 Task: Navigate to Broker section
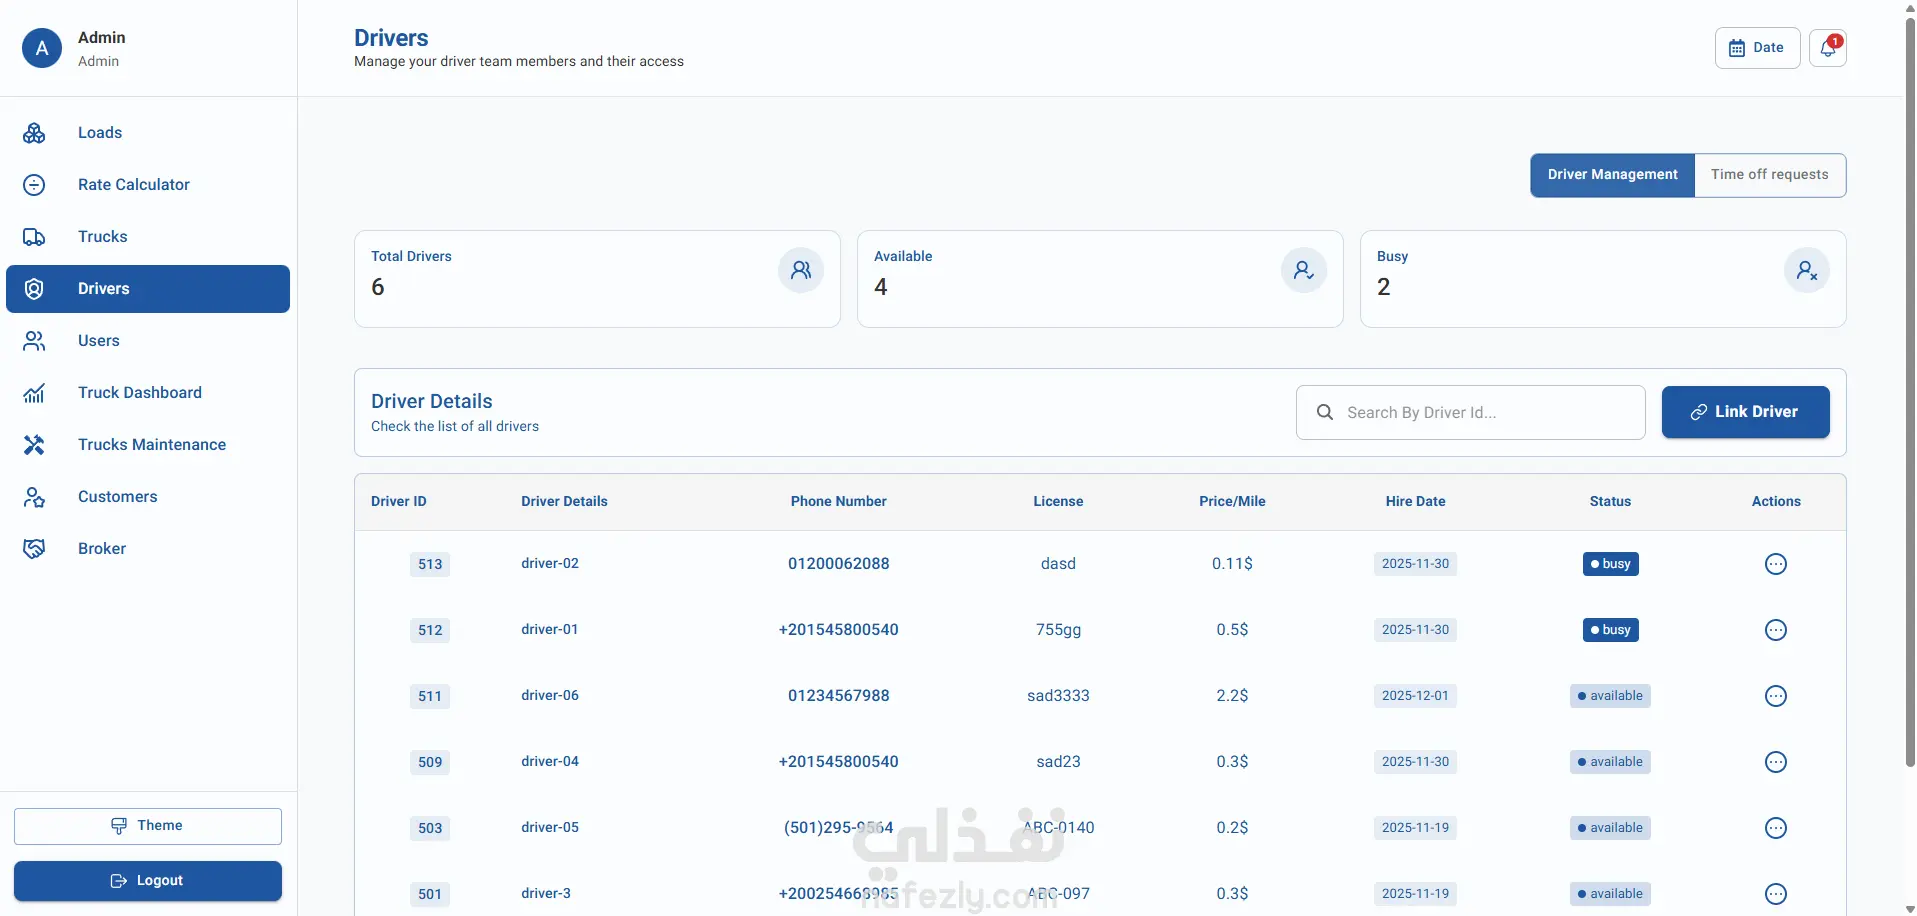148,549
